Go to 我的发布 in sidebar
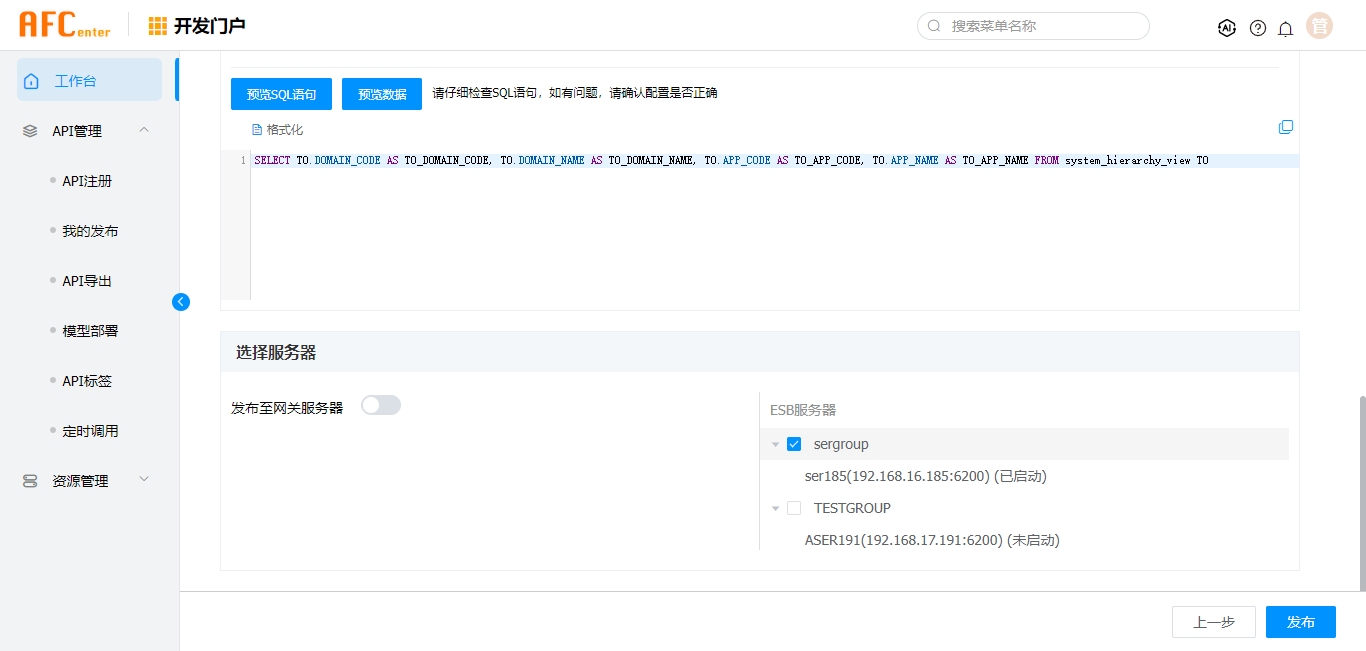This screenshot has height=651, width=1366. click(x=90, y=231)
